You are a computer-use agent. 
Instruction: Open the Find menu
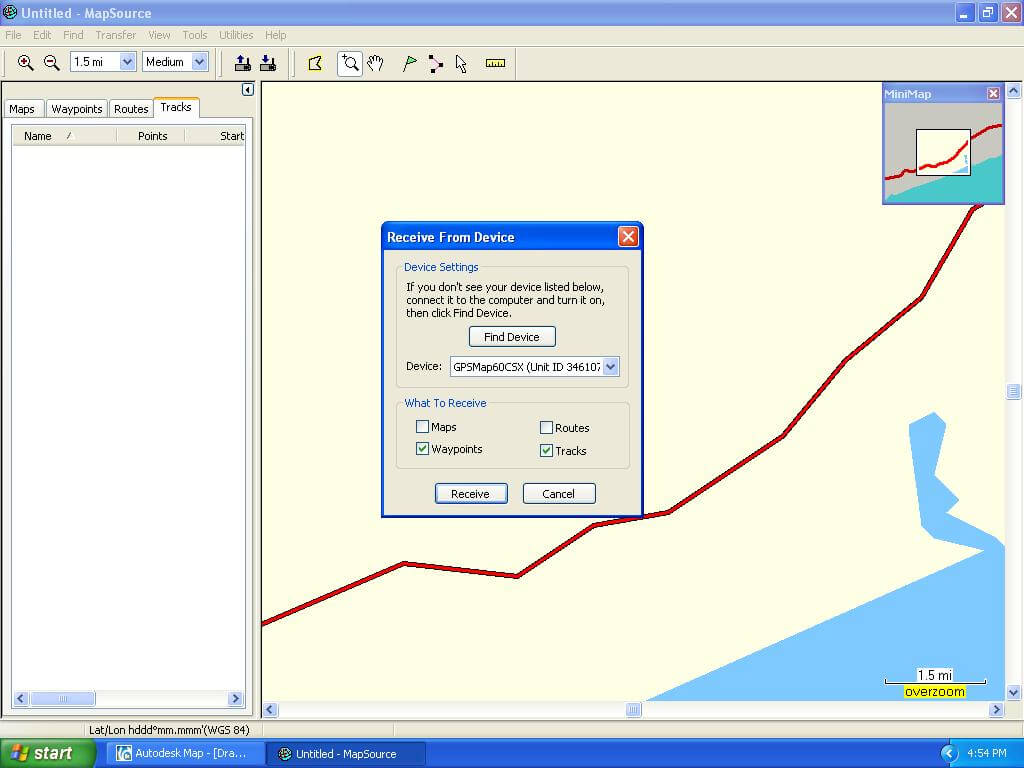click(73, 35)
